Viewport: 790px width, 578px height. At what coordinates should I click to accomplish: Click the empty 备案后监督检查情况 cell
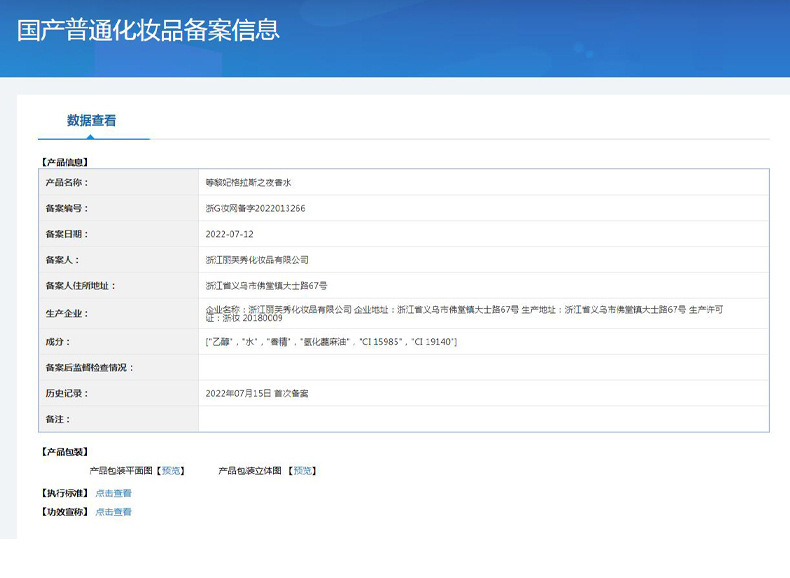[484, 367]
